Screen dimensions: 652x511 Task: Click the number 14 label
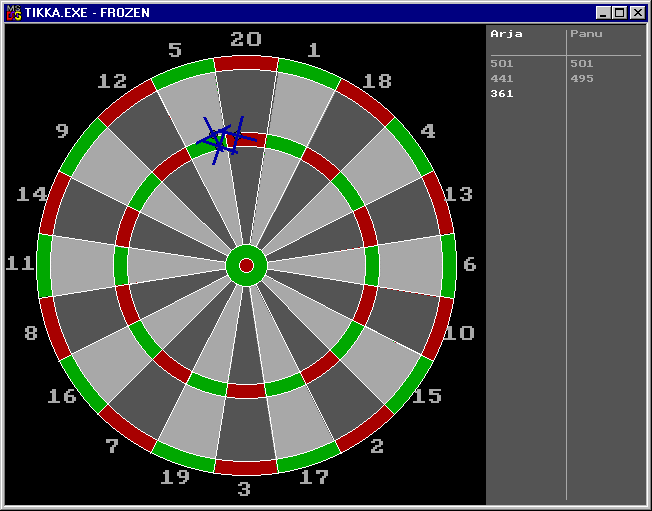pyautogui.click(x=32, y=194)
